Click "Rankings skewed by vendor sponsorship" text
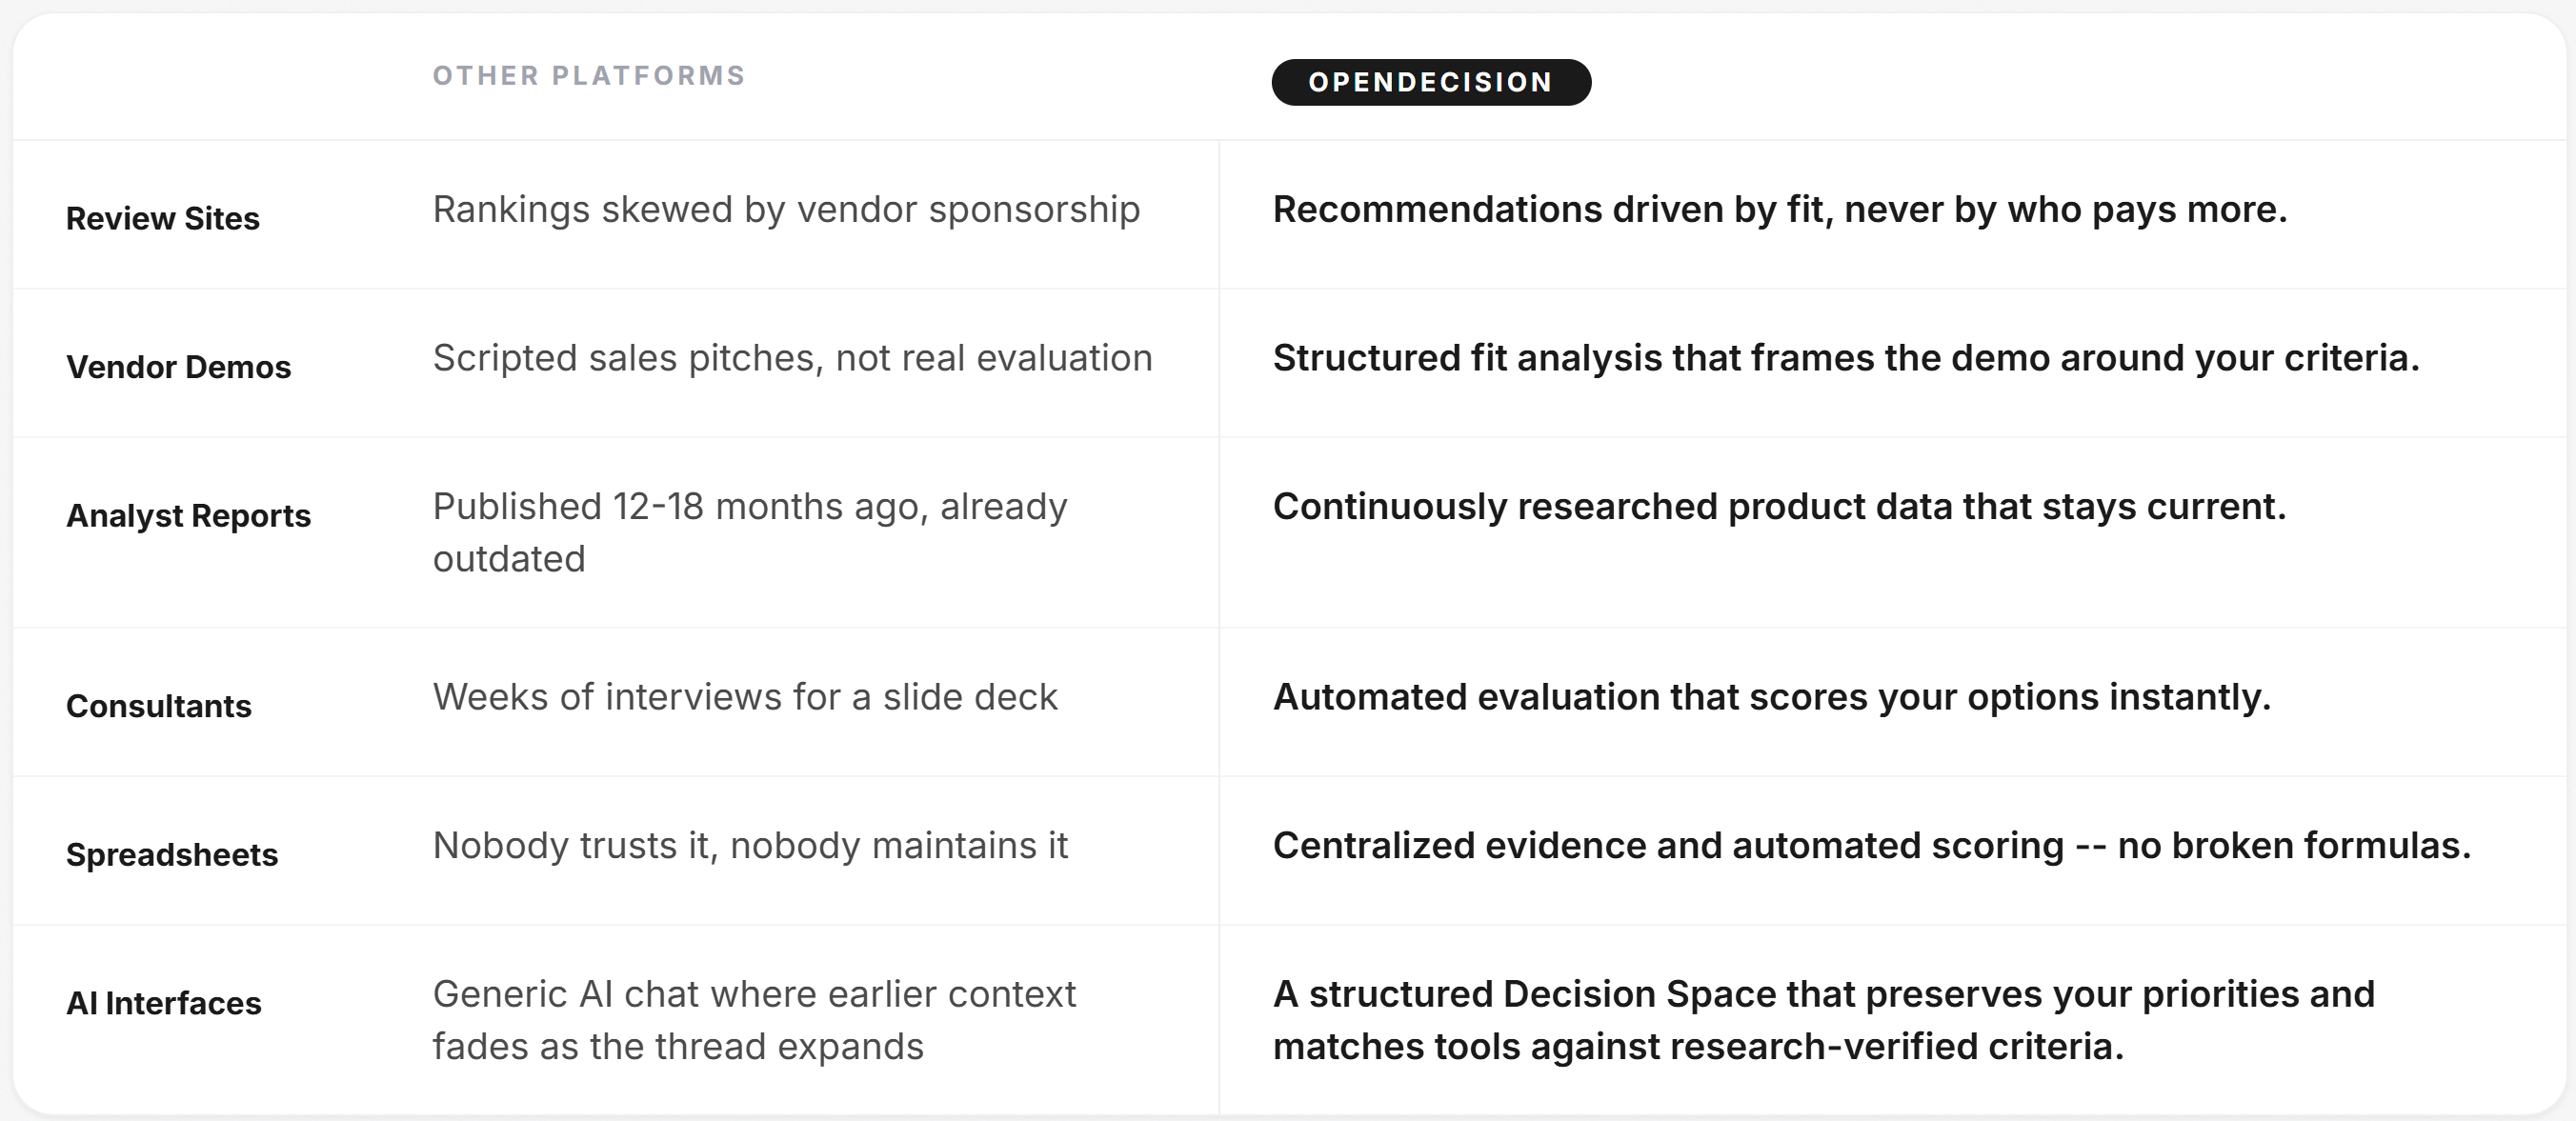Screen dimensions: 2576x1121 click(x=786, y=210)
